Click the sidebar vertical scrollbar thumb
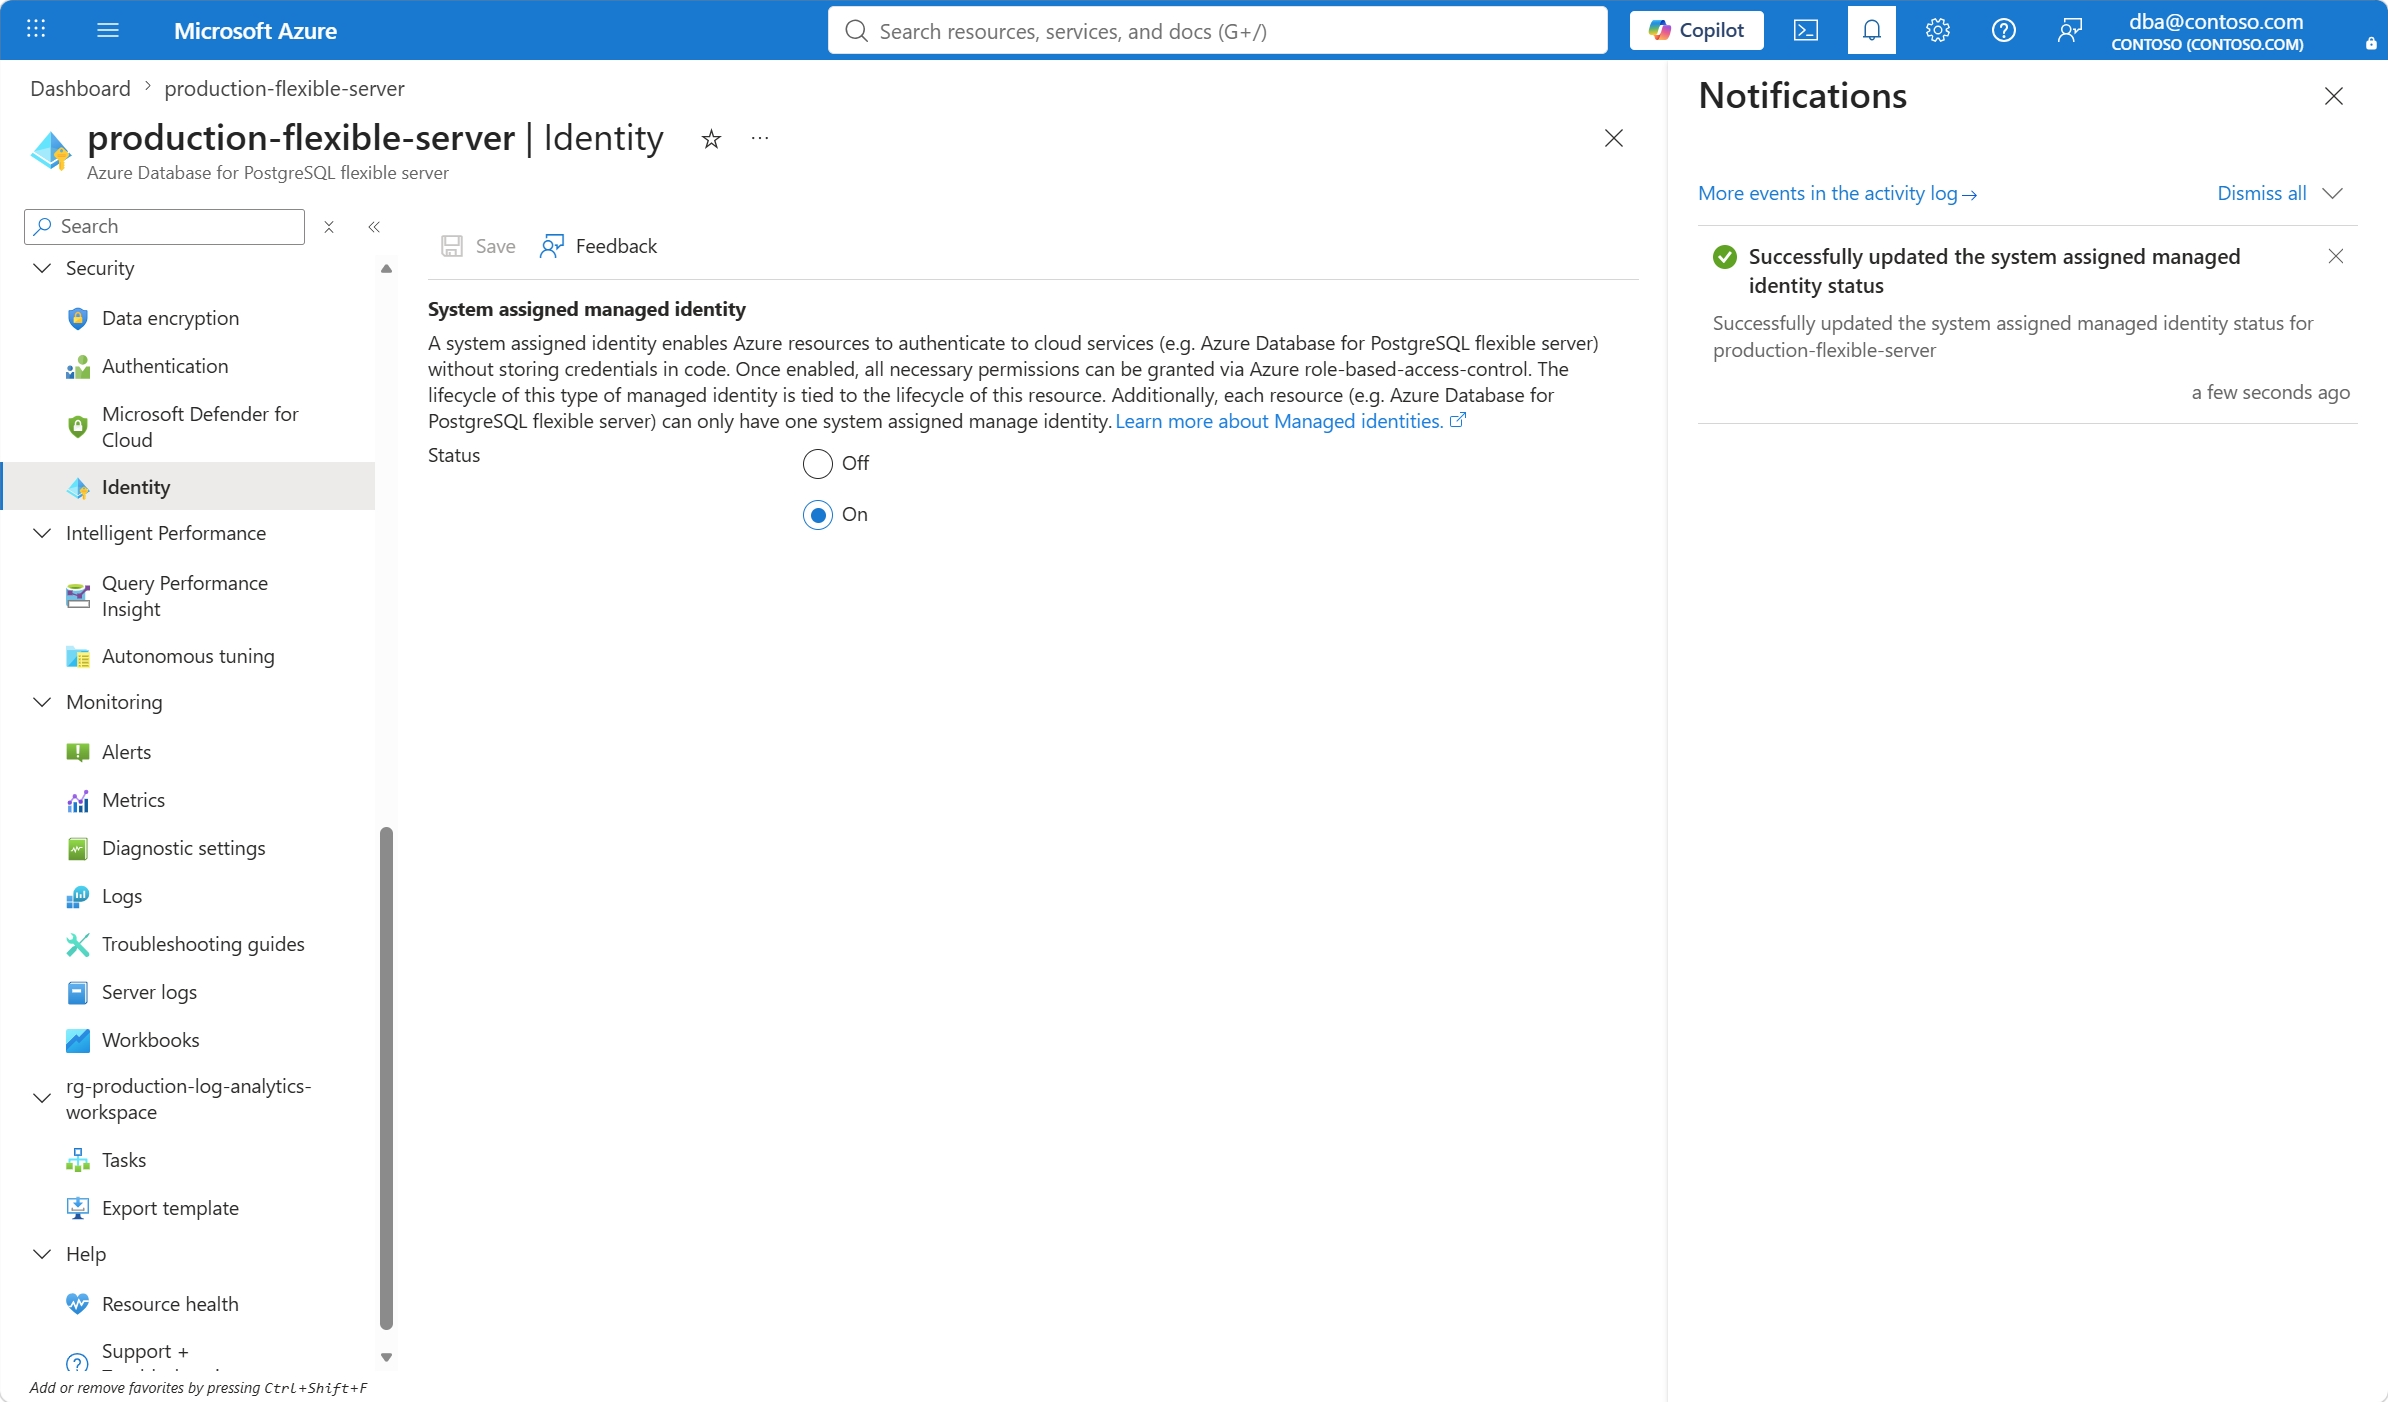The height and width of the screenshot is (1402, 2388). pos(386,1078)
